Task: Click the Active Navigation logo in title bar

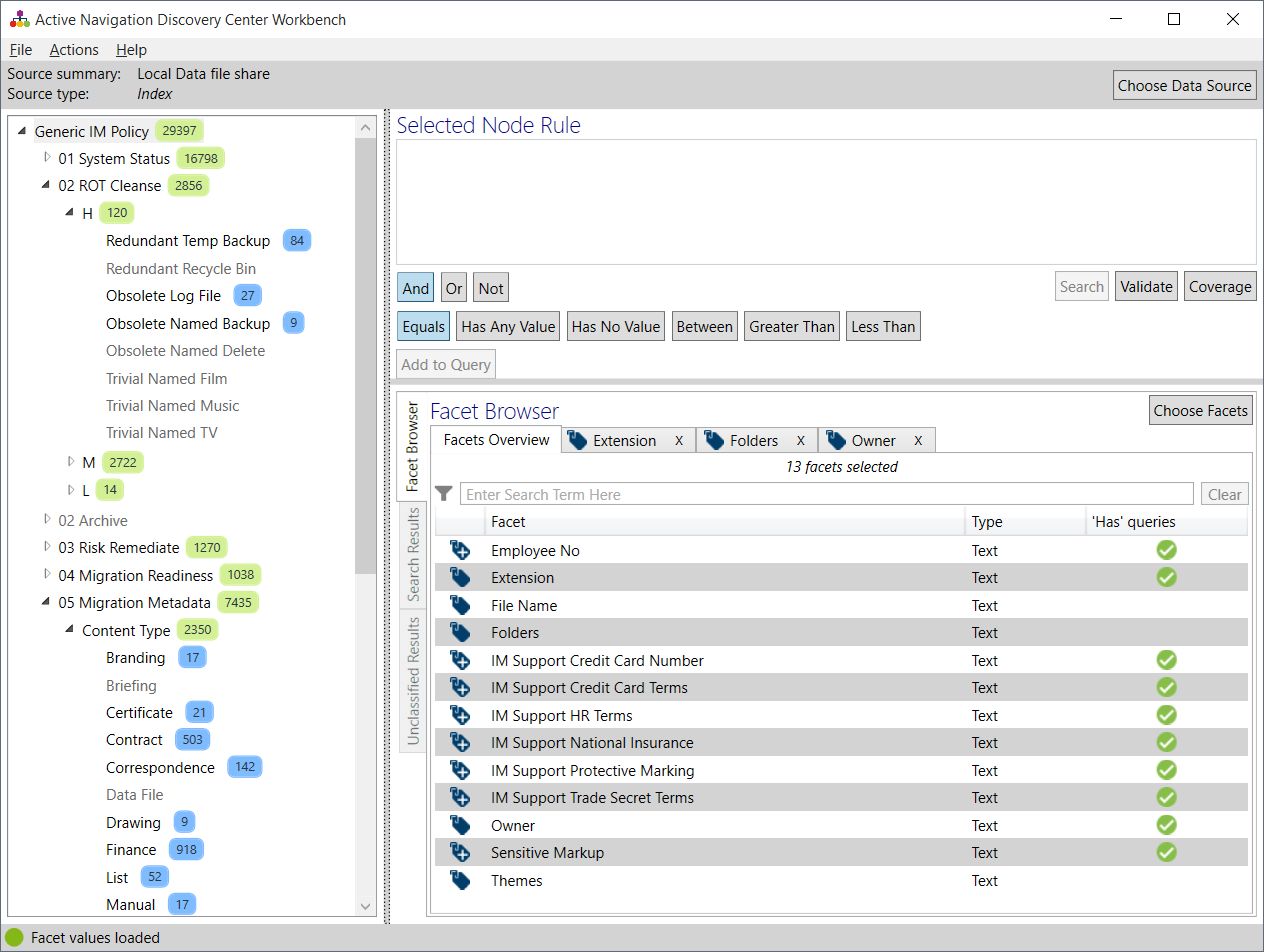Action: (x=19, y=18)
